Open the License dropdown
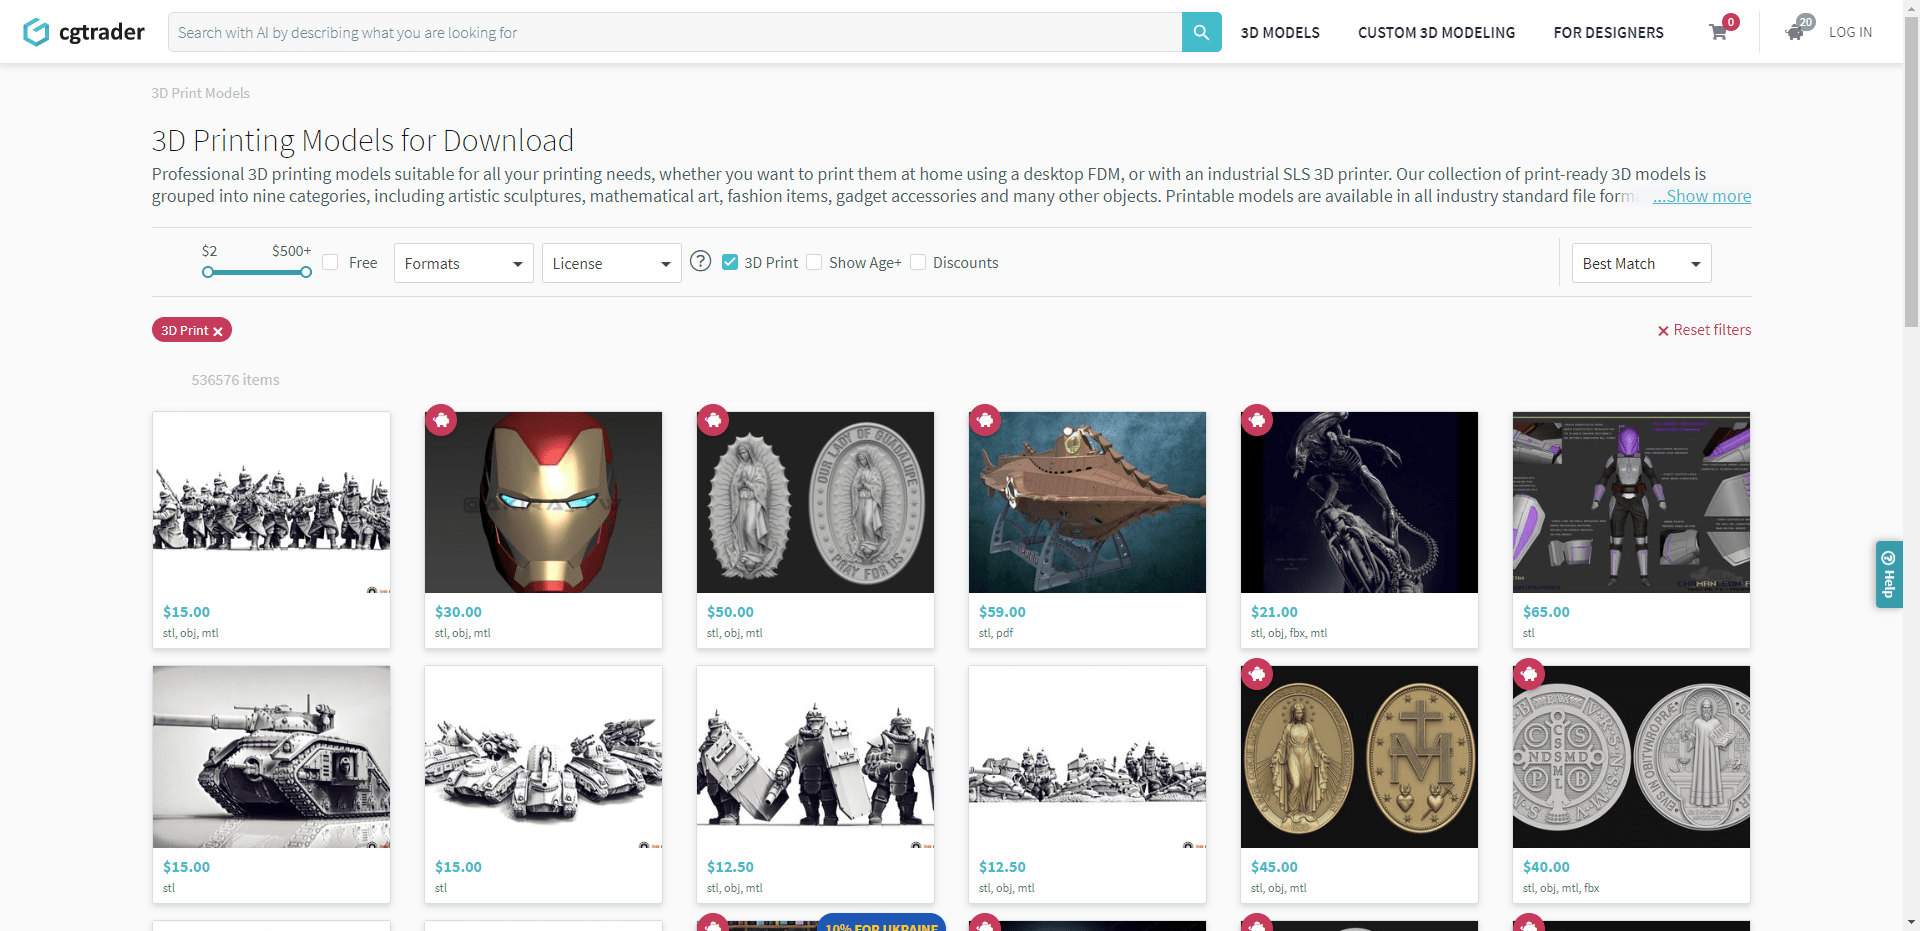 [612, 263]
